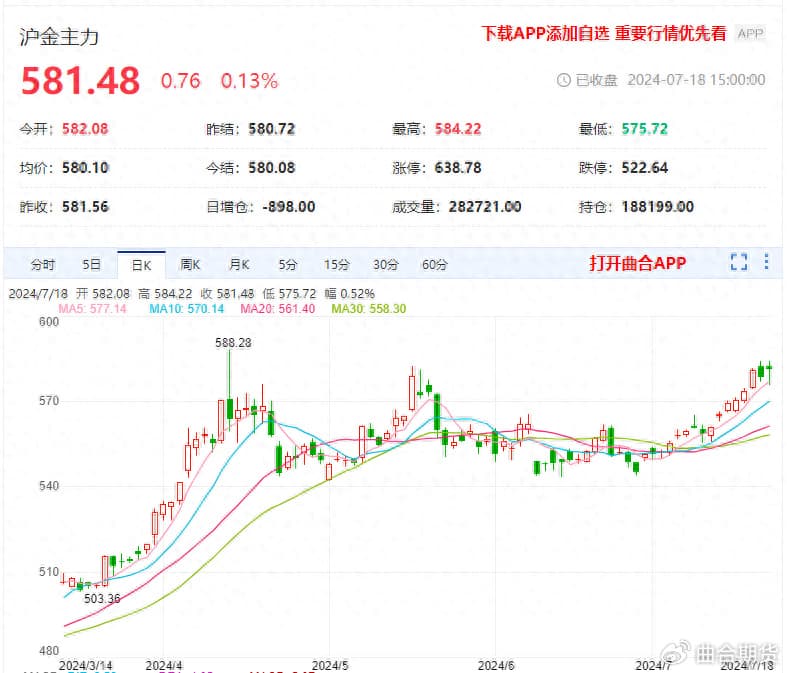787x673 pixels.
Task: Click the 0.76 price change value
Action: (181, 81)
